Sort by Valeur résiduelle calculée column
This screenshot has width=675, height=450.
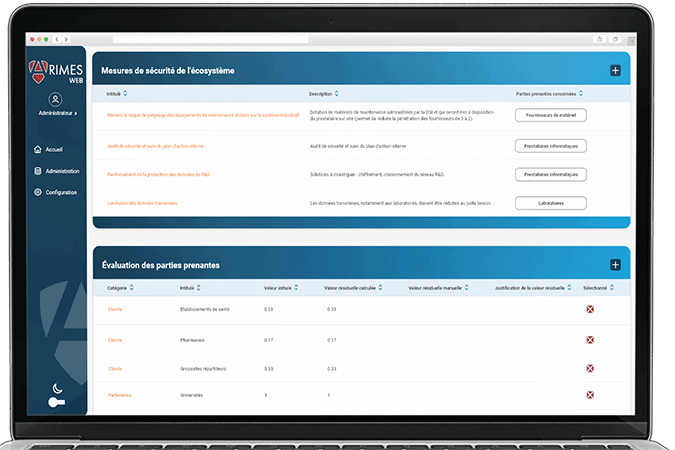(x=381, y=288)
